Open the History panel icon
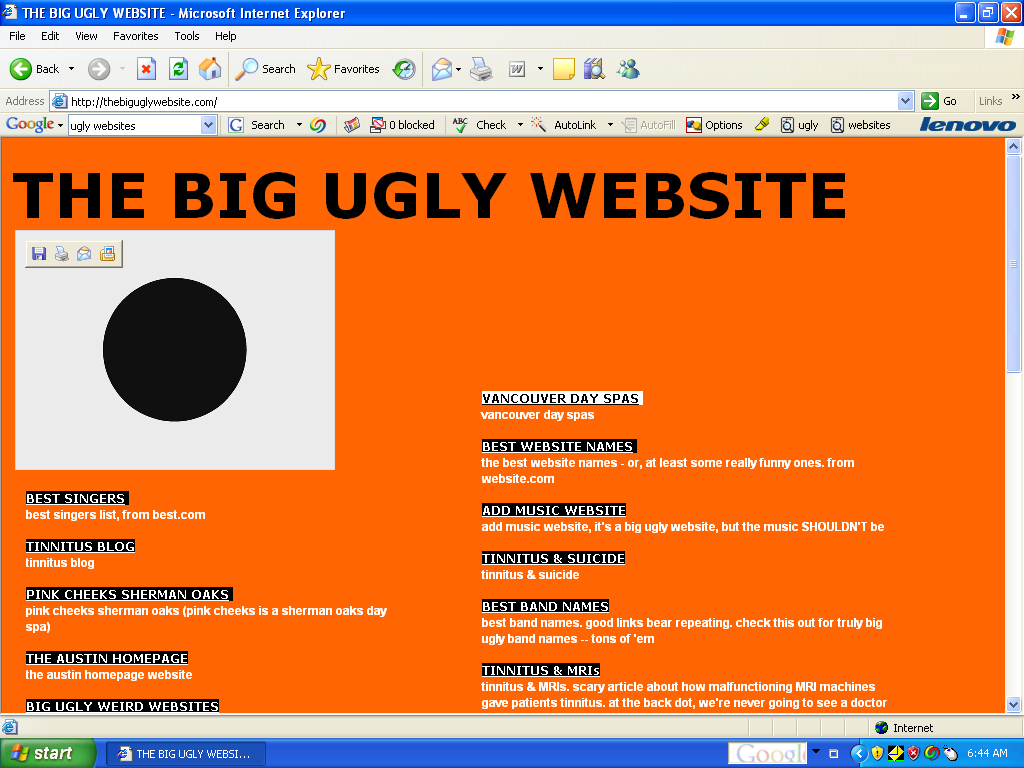The width and height of the screenshot is (1024, 768). (404, 69)
